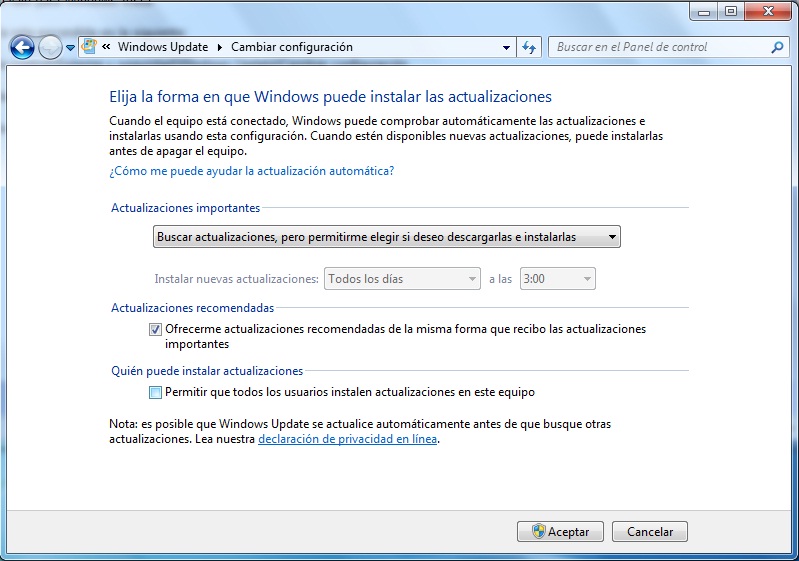Click the Instalar nuevas actualizaciones label
799x561 pixels.
pos(236,279)
